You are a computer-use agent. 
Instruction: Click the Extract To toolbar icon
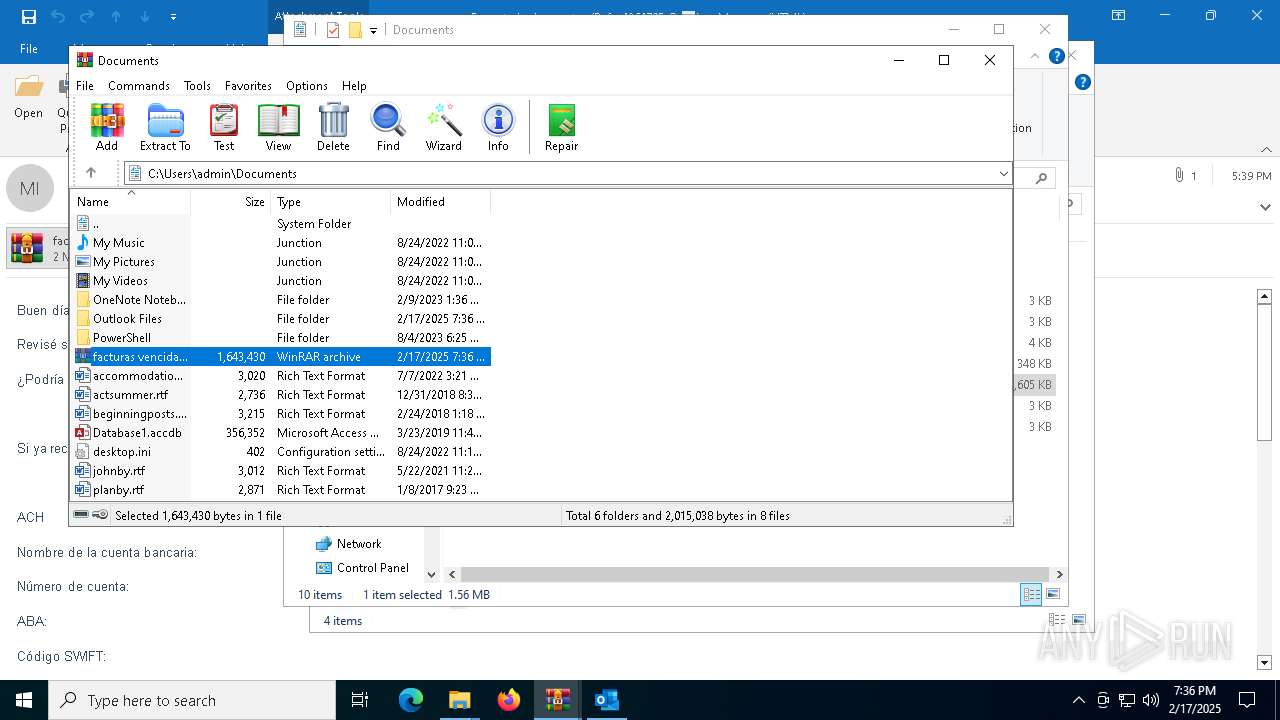[165, 127]
